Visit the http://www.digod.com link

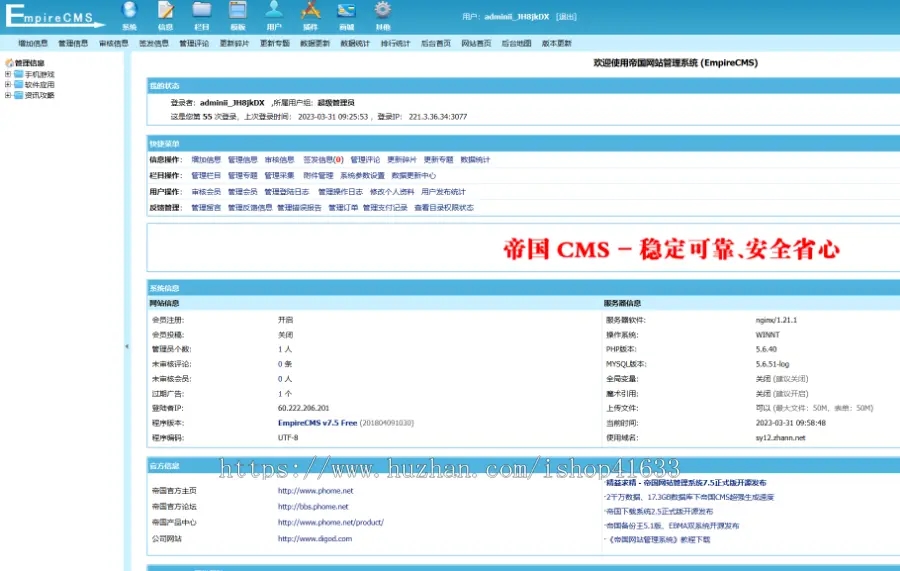pyautogui.click(x=315, y=539)
